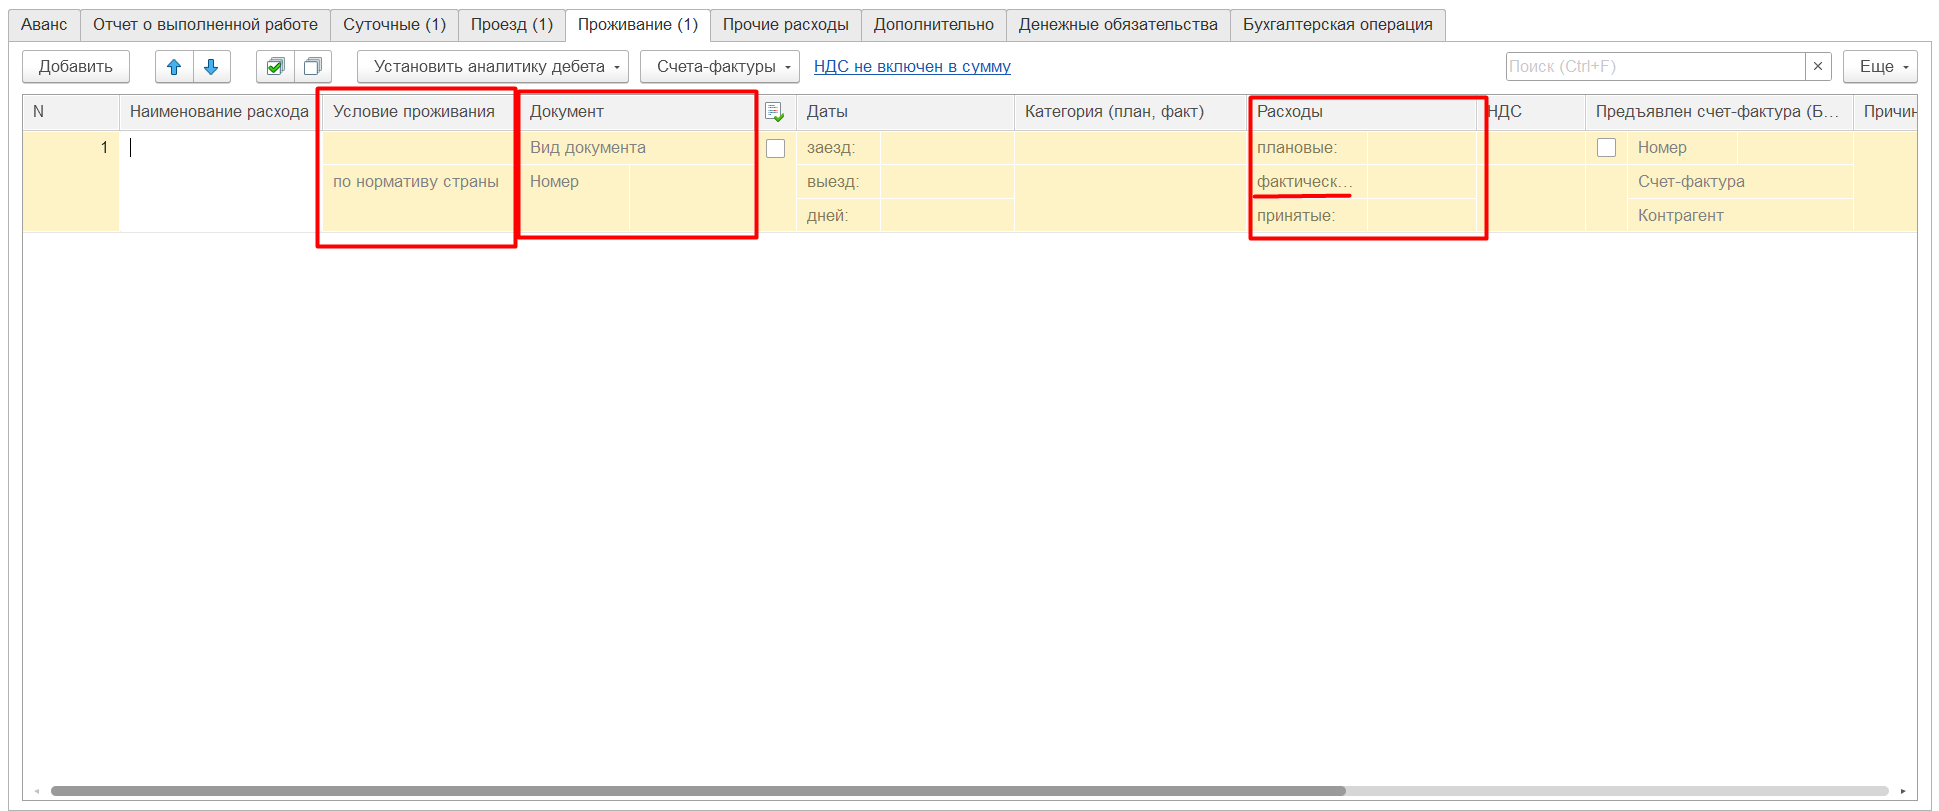
Task: Open the Еще menu
Action: pos(1880,67)
